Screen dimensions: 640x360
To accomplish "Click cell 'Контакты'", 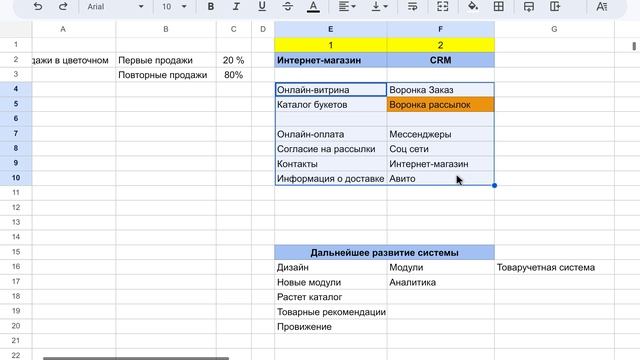I will [331, 164].
